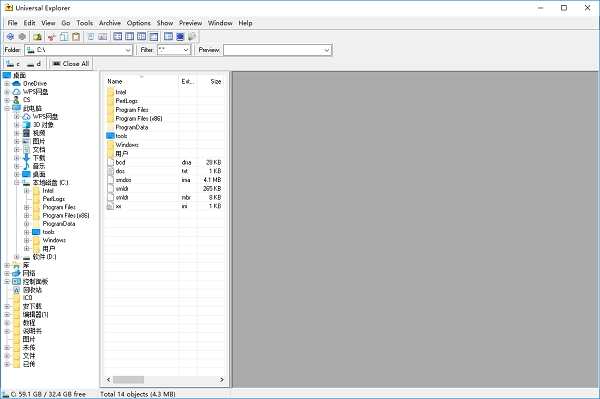Select ProgramData in the folder tree
The image size is (600, 399).
[59, 224]
